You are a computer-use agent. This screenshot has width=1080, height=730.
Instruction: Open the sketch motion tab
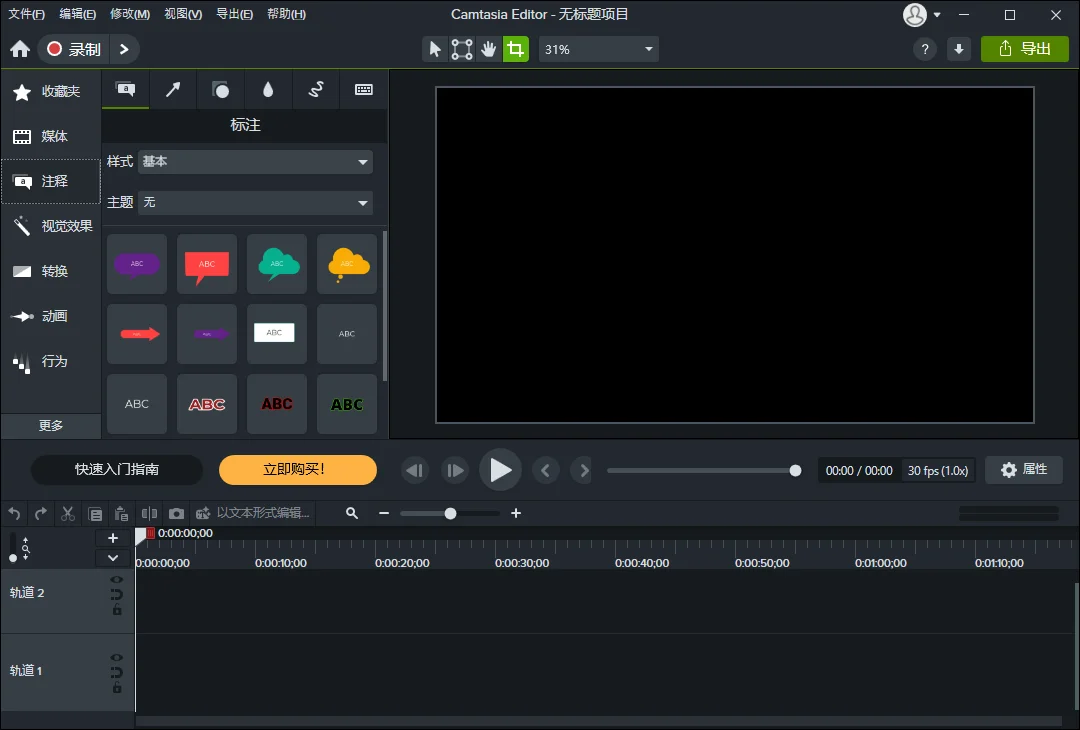[x=315, y=90]
